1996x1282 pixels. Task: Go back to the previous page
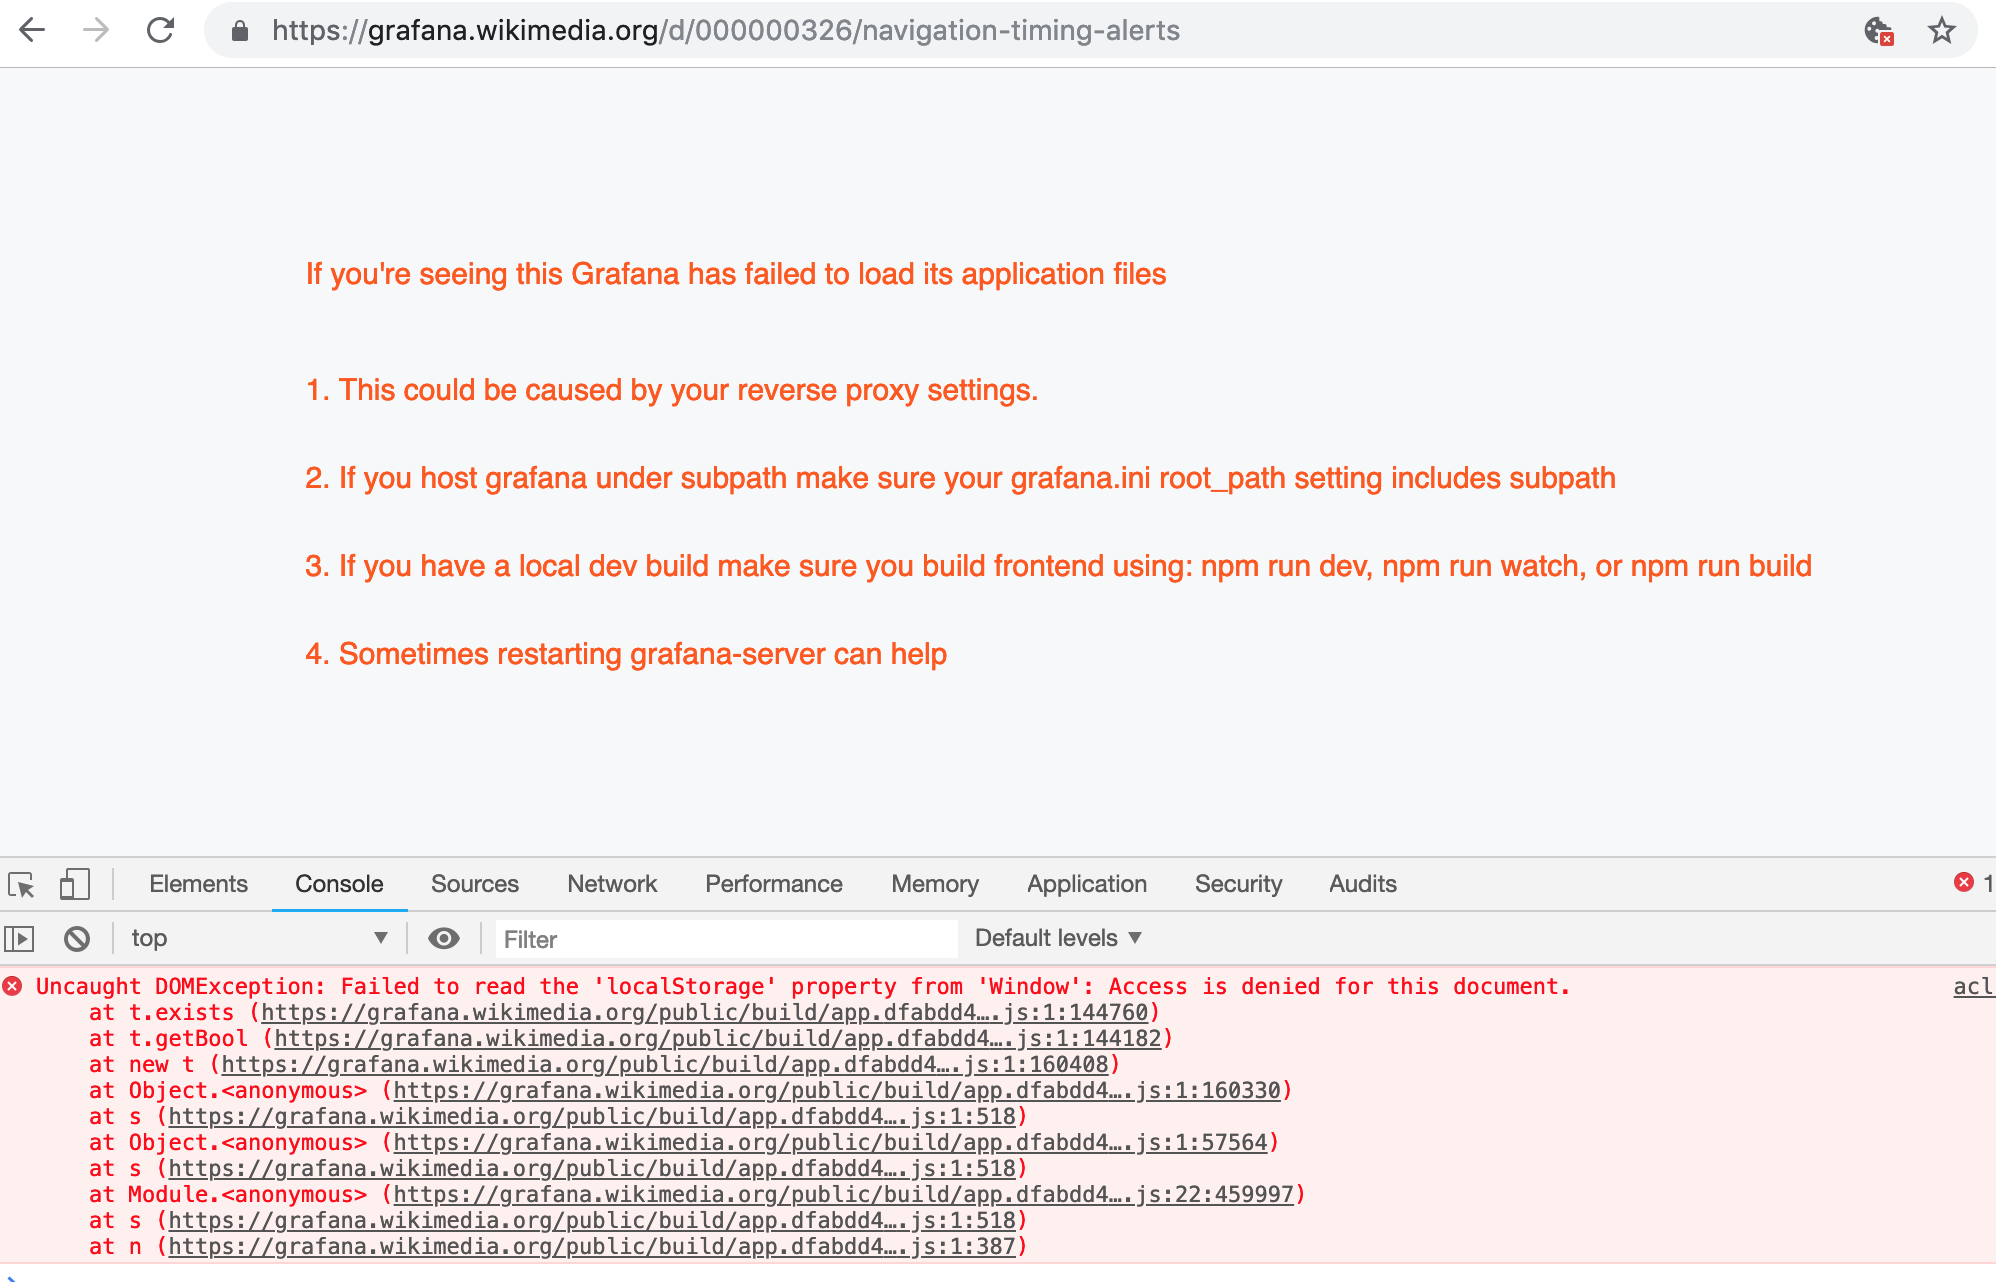coord(33,30)
